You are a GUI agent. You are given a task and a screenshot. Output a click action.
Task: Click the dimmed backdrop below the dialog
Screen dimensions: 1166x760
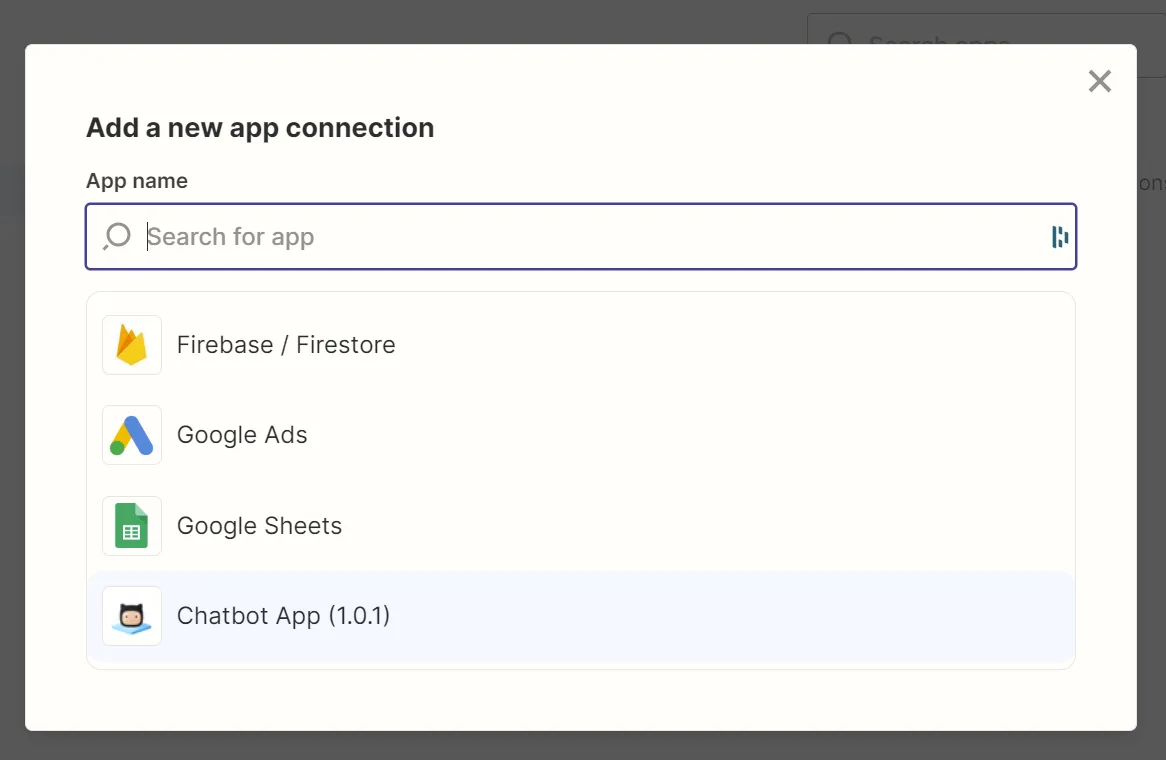[583, 746]
